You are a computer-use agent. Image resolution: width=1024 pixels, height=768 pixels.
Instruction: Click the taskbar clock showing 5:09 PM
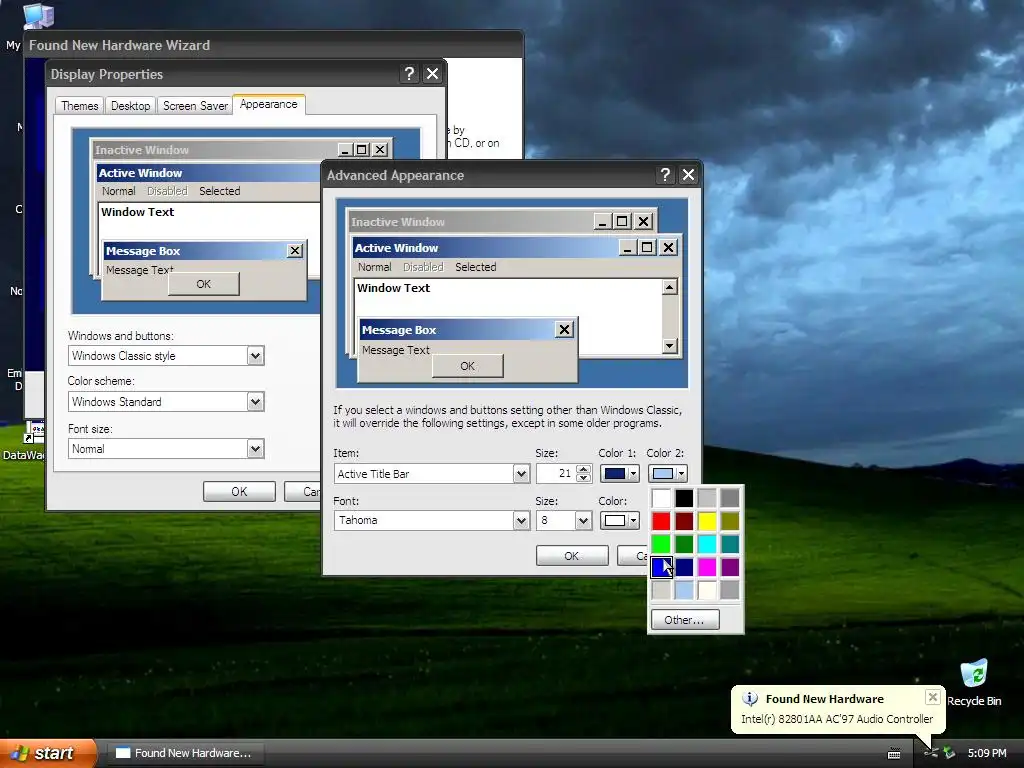(x=987, y=753)
